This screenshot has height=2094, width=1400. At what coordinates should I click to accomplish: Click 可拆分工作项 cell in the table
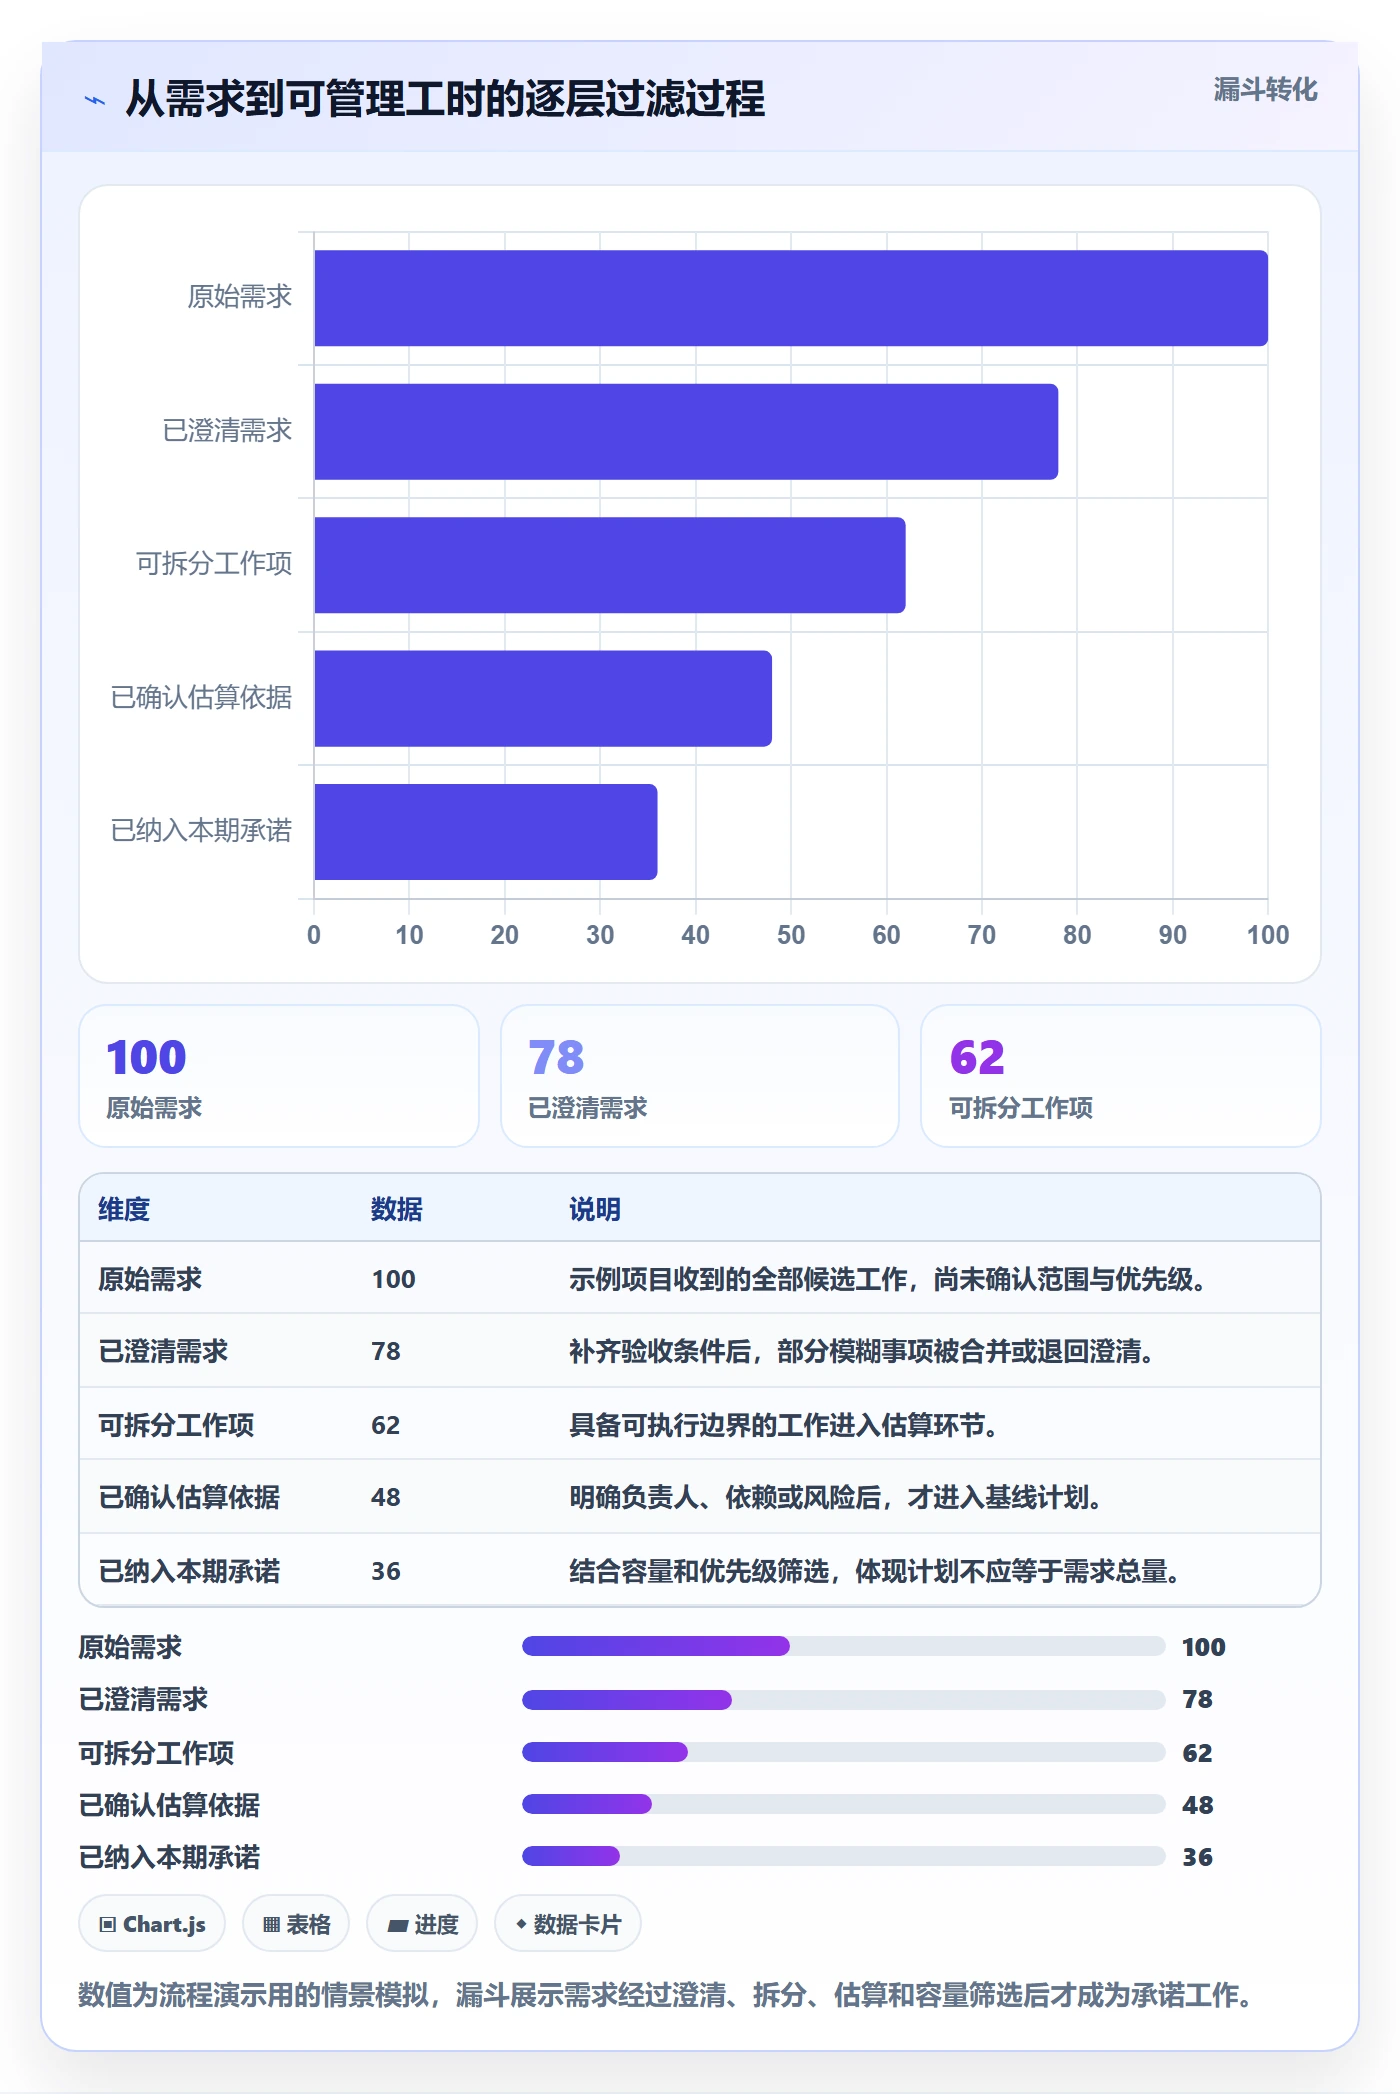tap(176, 1425)
